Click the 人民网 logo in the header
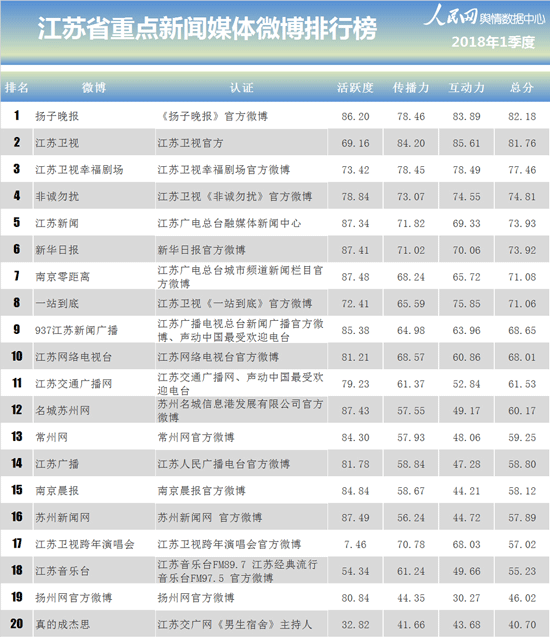 tap(450, 15)
